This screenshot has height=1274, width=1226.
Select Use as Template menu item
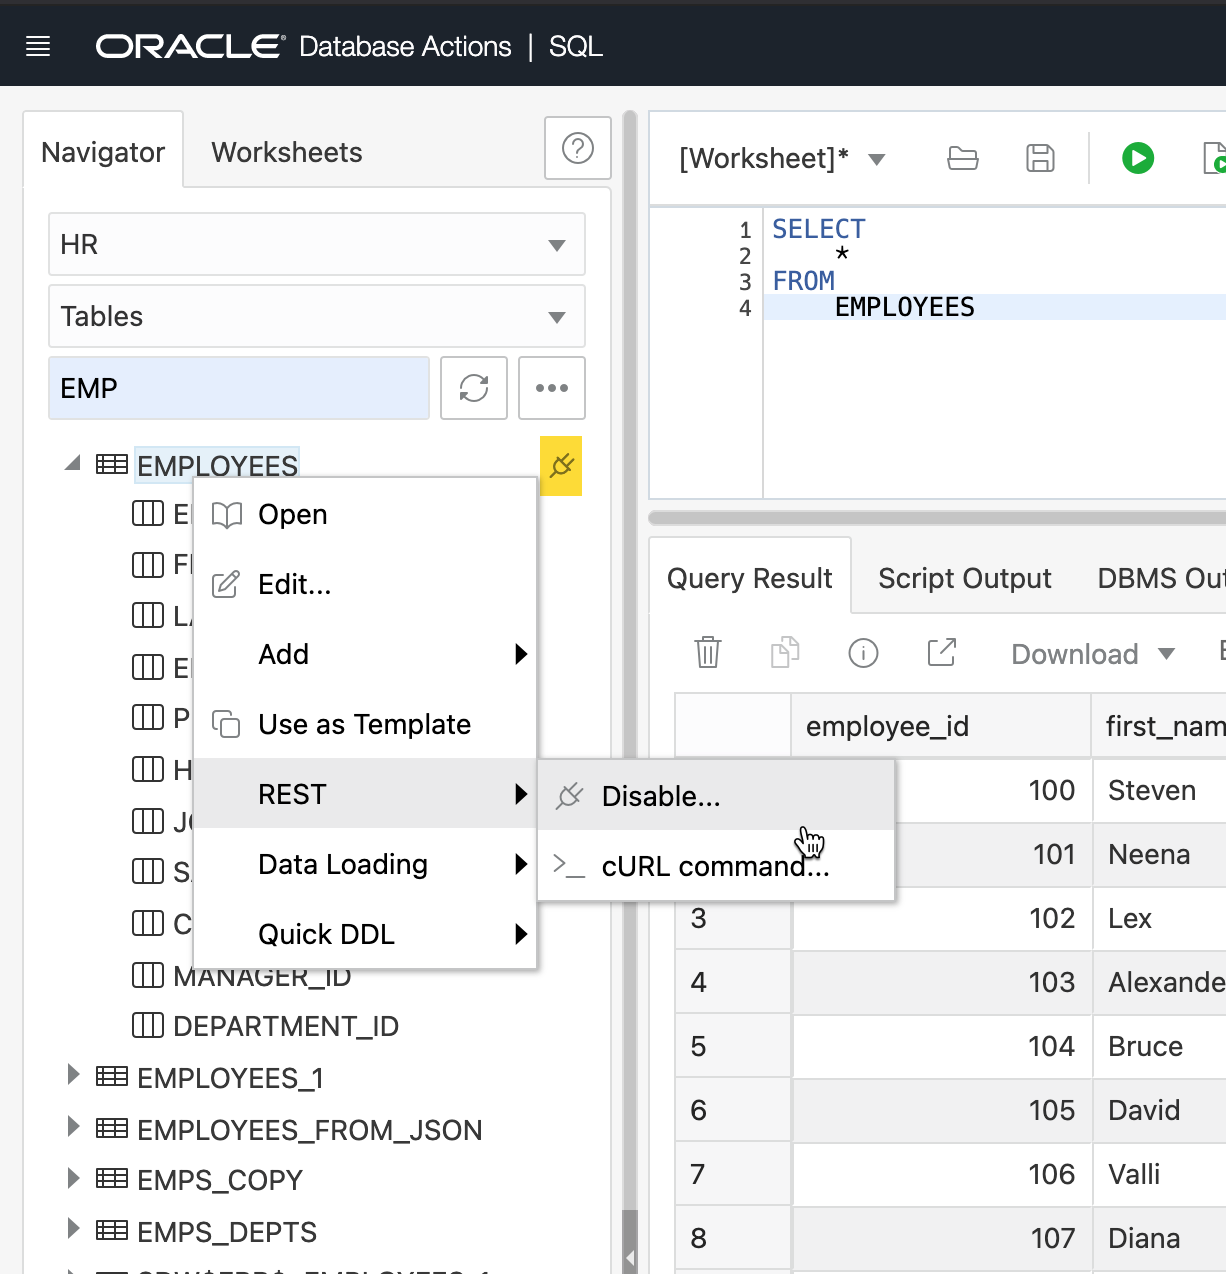point(365,724)
